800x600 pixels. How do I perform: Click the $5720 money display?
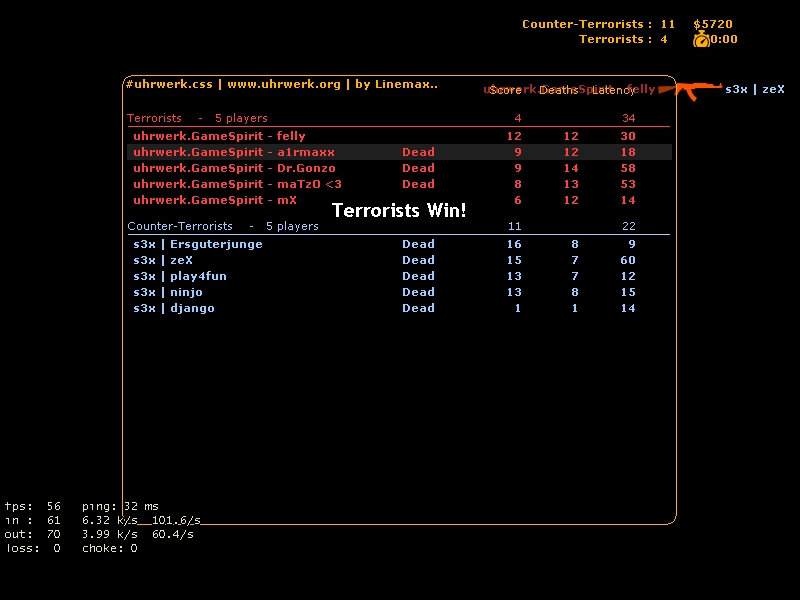click(x=713, y=24)
